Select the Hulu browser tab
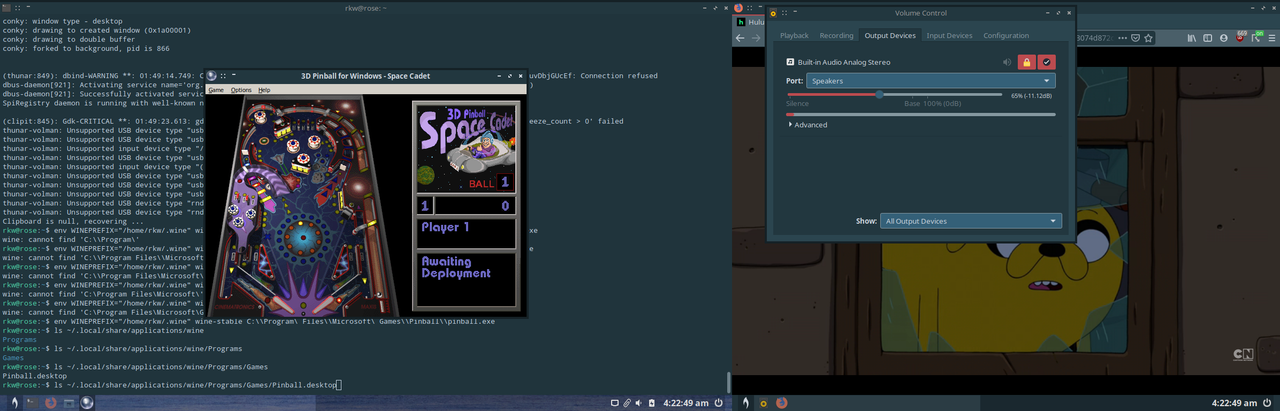The height and width of the screenshot is (411, 1280). [750, 21]
